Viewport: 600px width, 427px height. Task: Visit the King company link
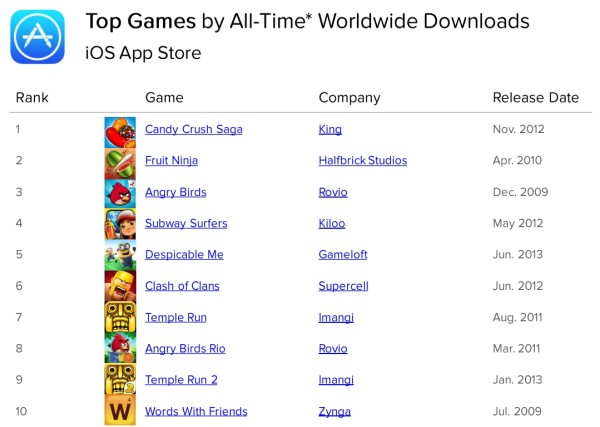pyautogui.click(x=329, y=130)
